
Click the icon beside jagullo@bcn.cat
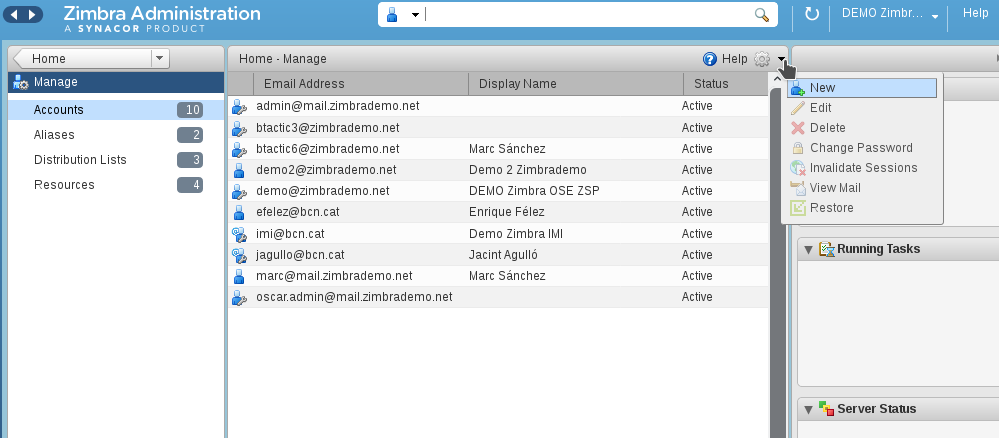[239, 255]
